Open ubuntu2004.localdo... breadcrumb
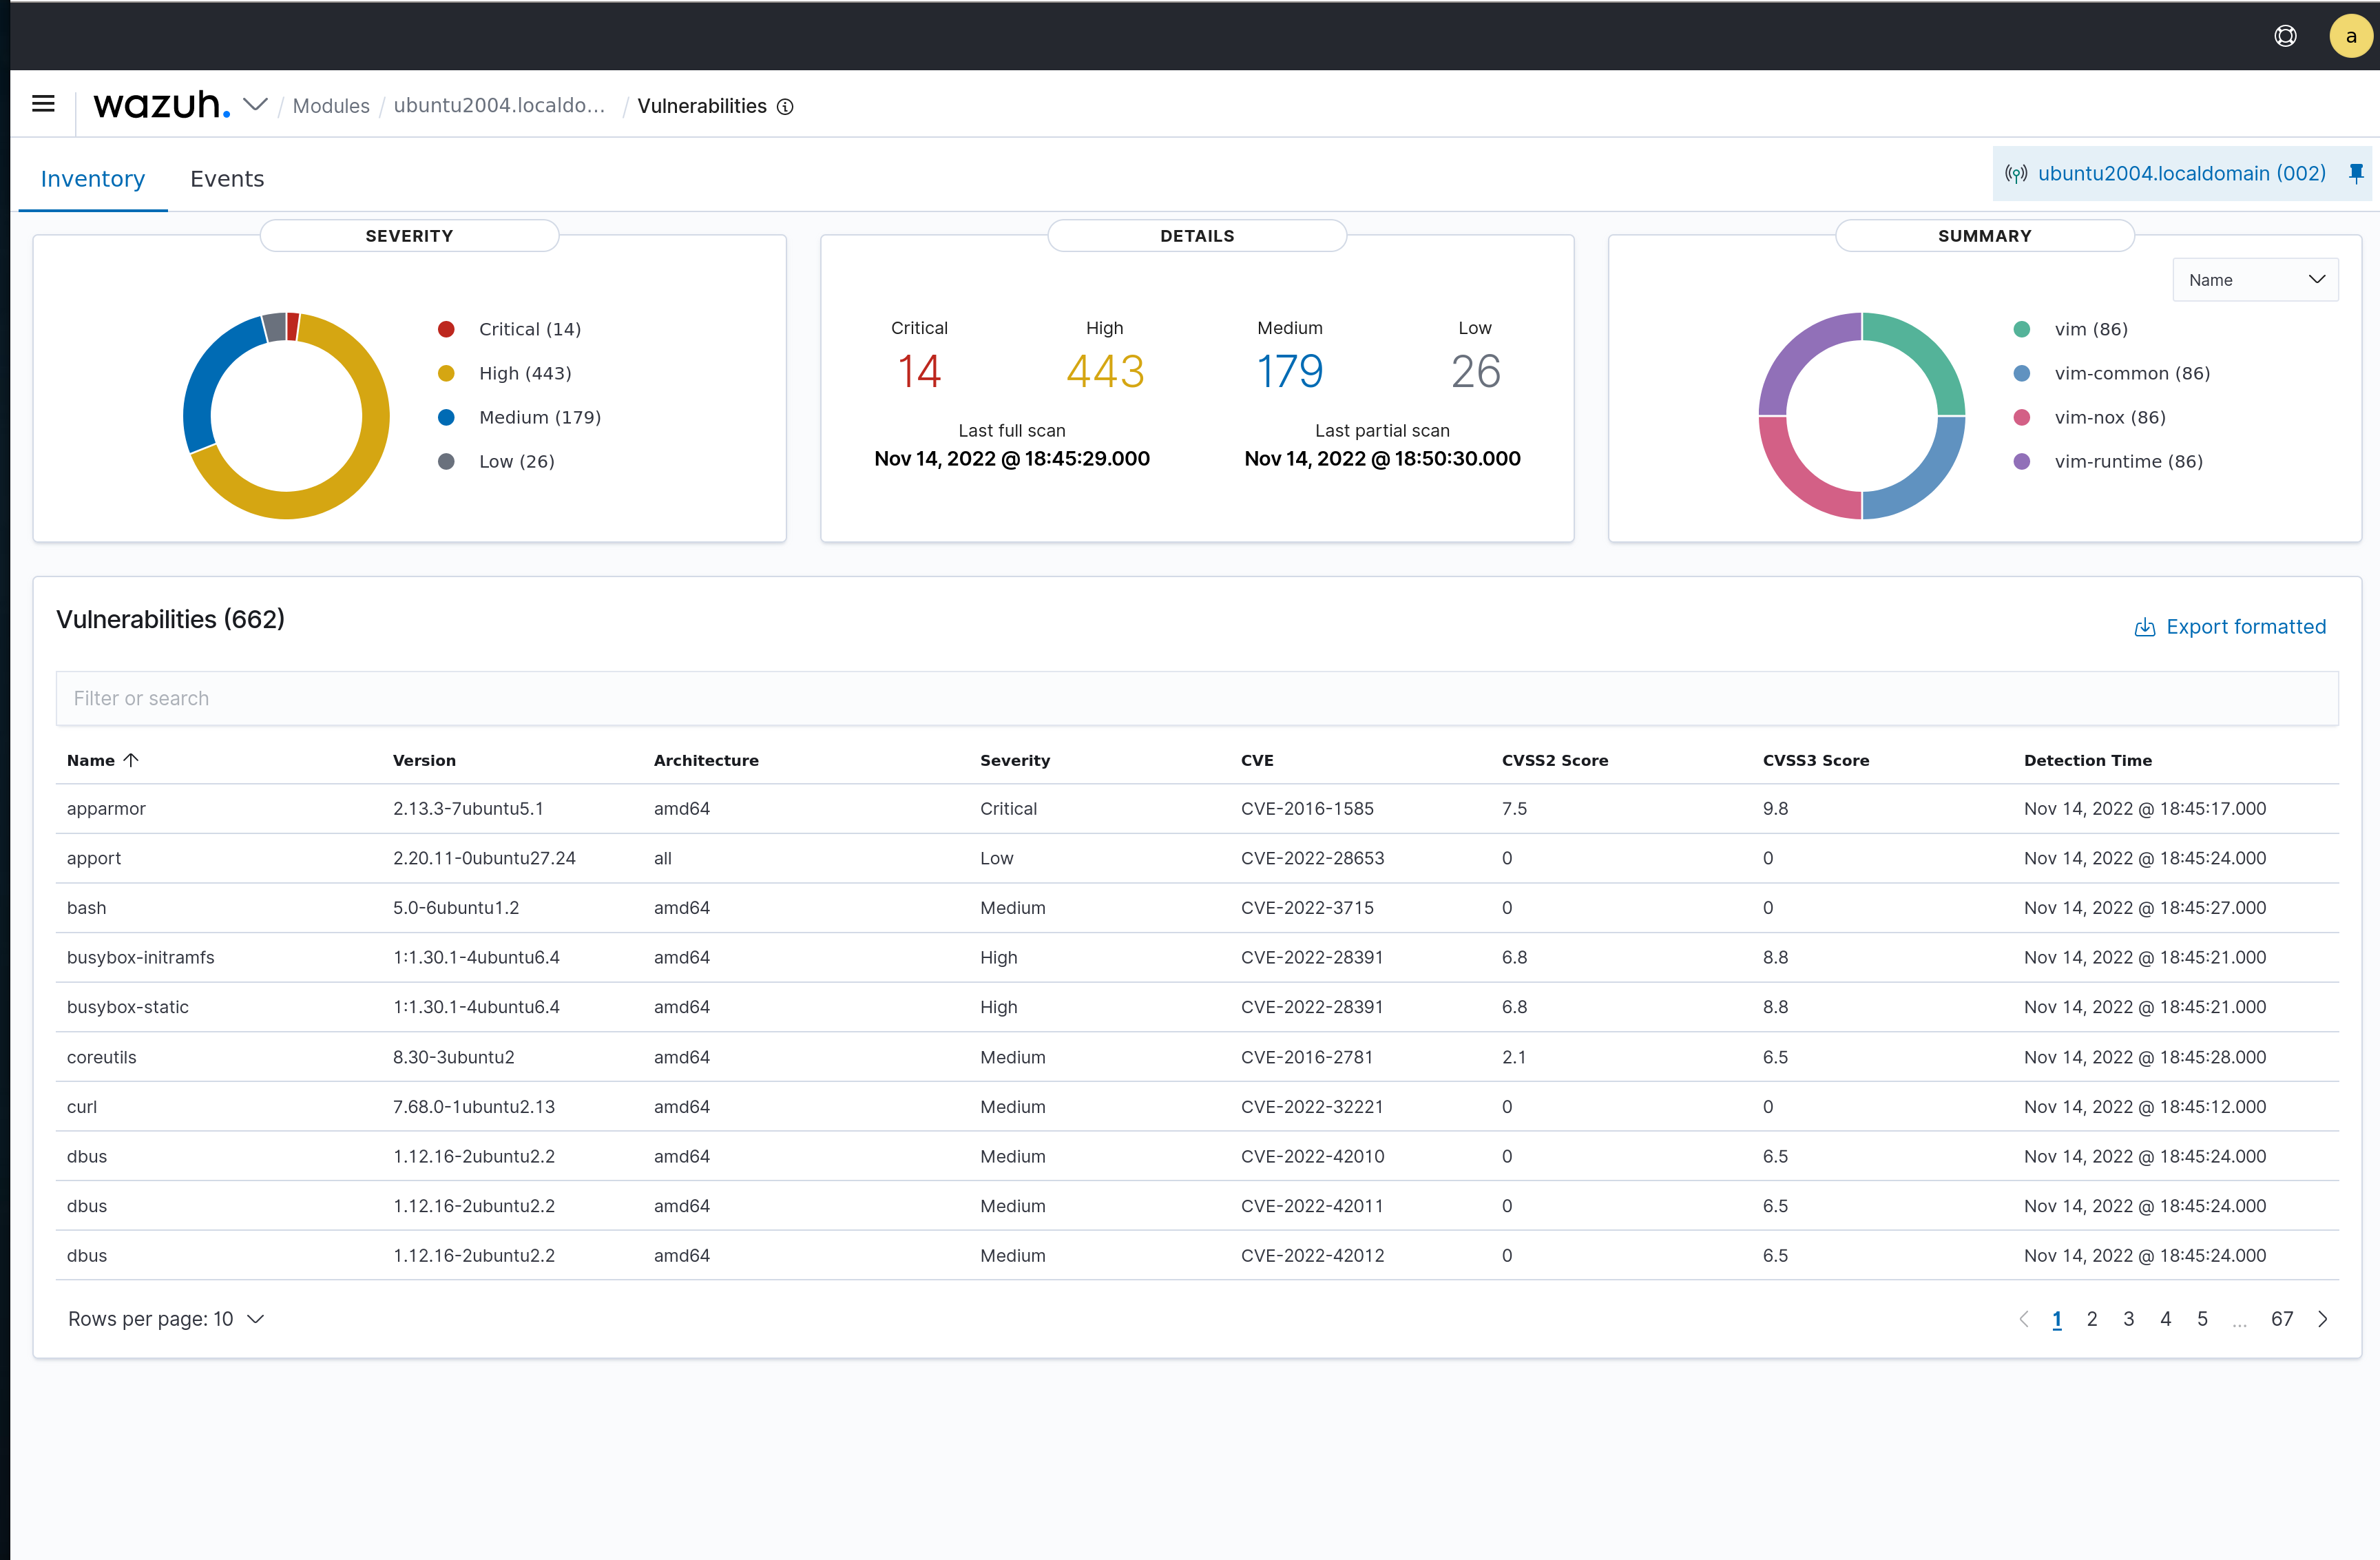 (x=500, y=106)
